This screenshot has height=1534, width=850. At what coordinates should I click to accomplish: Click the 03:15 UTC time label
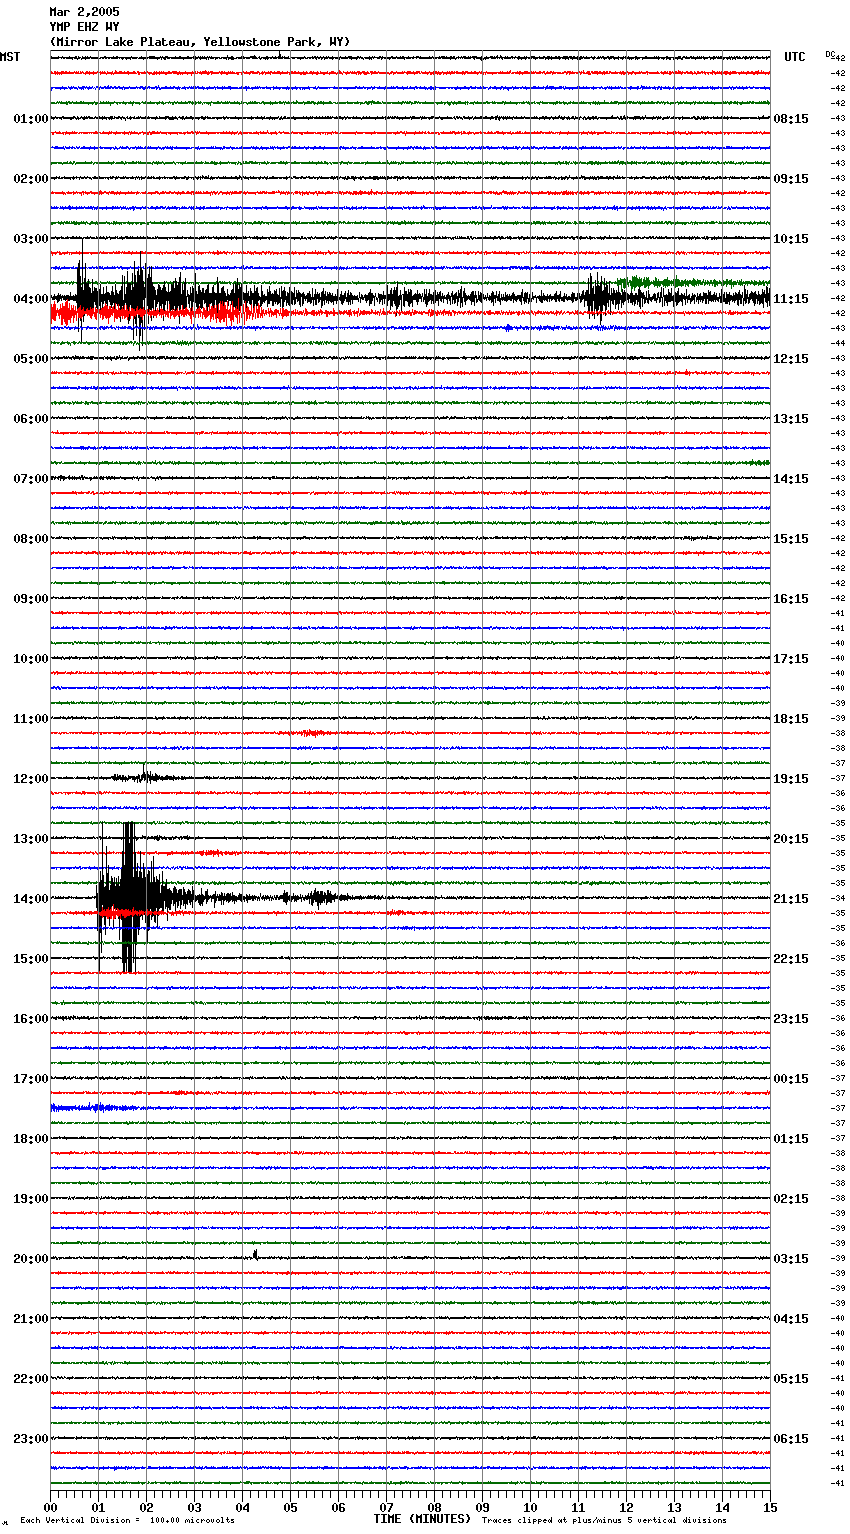pos(791,1259)
